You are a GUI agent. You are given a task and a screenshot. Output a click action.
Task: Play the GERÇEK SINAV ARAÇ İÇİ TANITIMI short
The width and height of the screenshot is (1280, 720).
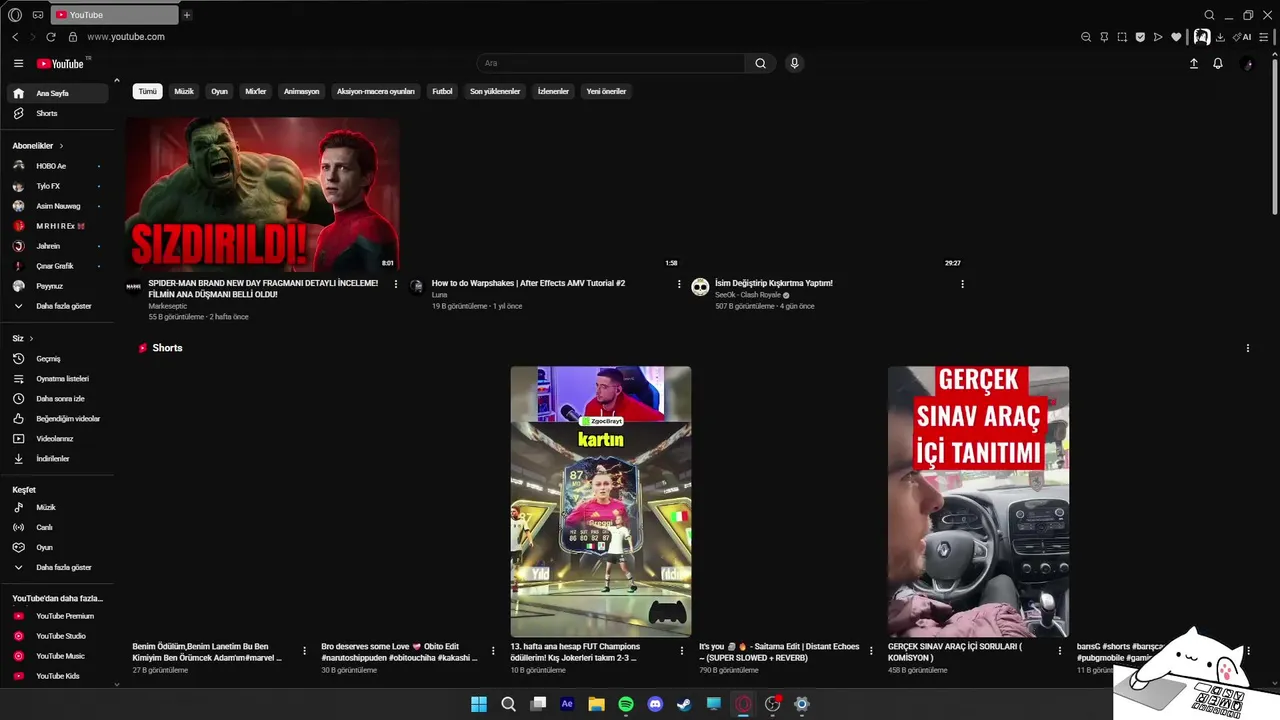pos(978,501)
